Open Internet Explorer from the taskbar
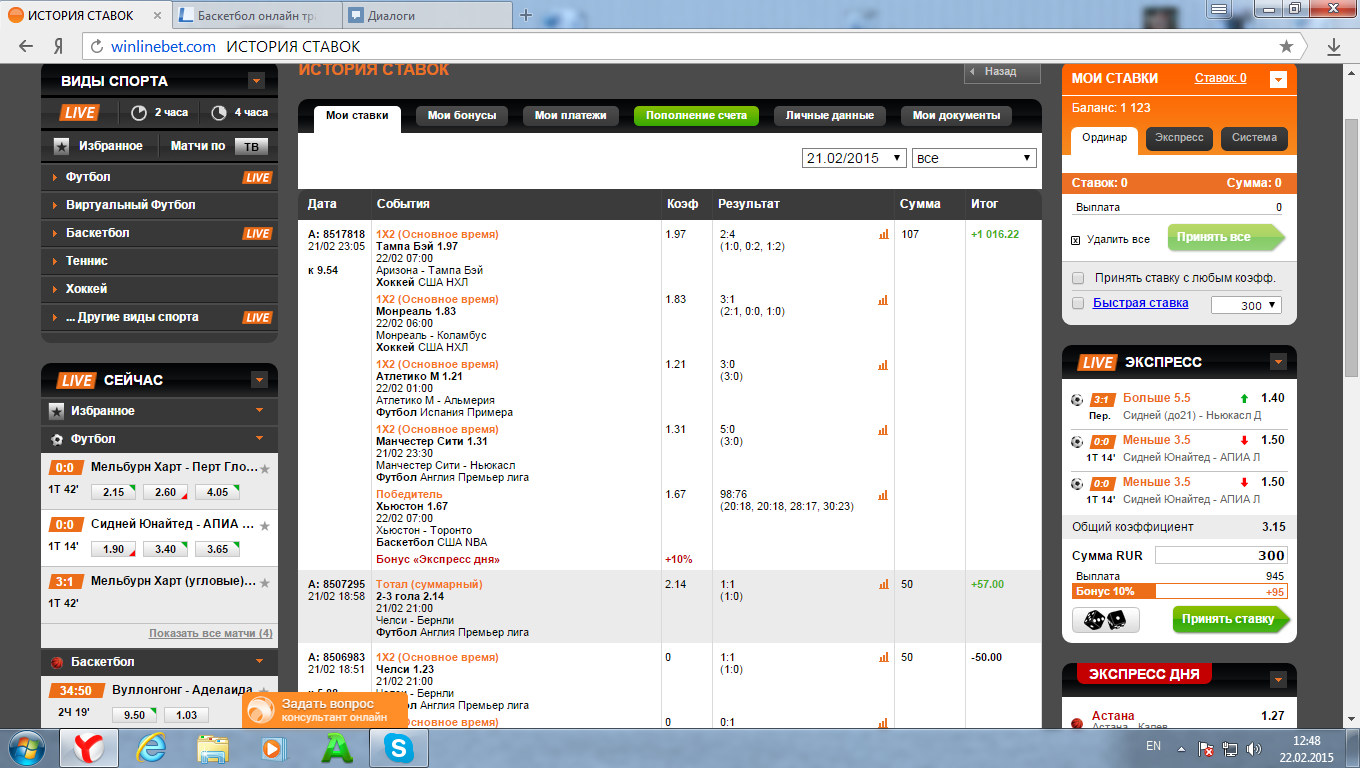This screenshot has width=1360, height=768. (x=152, y=748)
